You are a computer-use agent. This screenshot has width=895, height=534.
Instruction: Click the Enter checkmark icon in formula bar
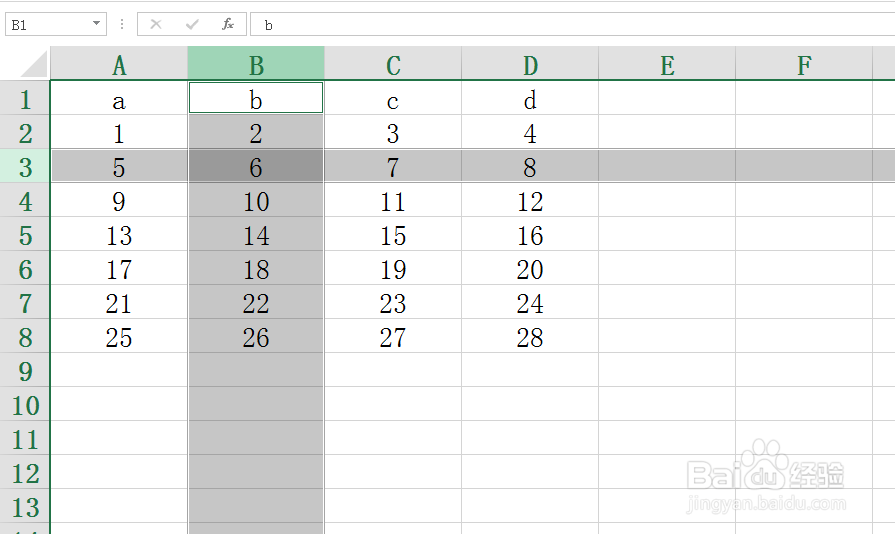coord(192,25)
